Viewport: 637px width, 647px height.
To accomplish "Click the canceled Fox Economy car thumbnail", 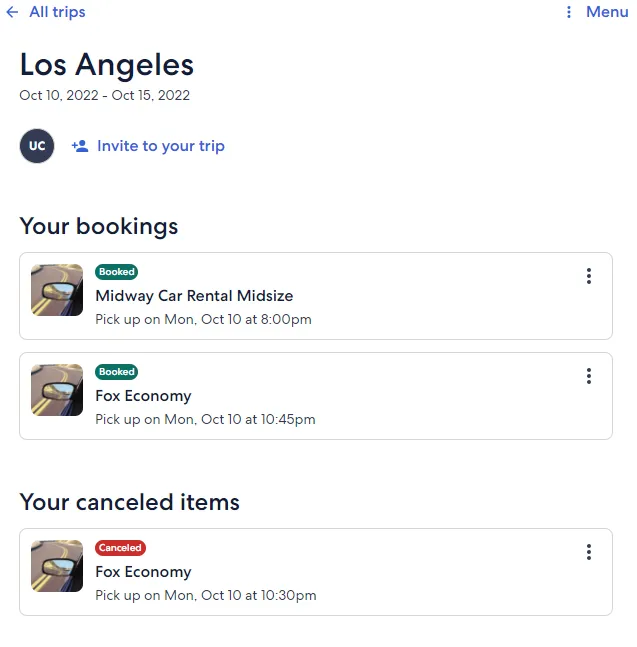I will 57,566.
